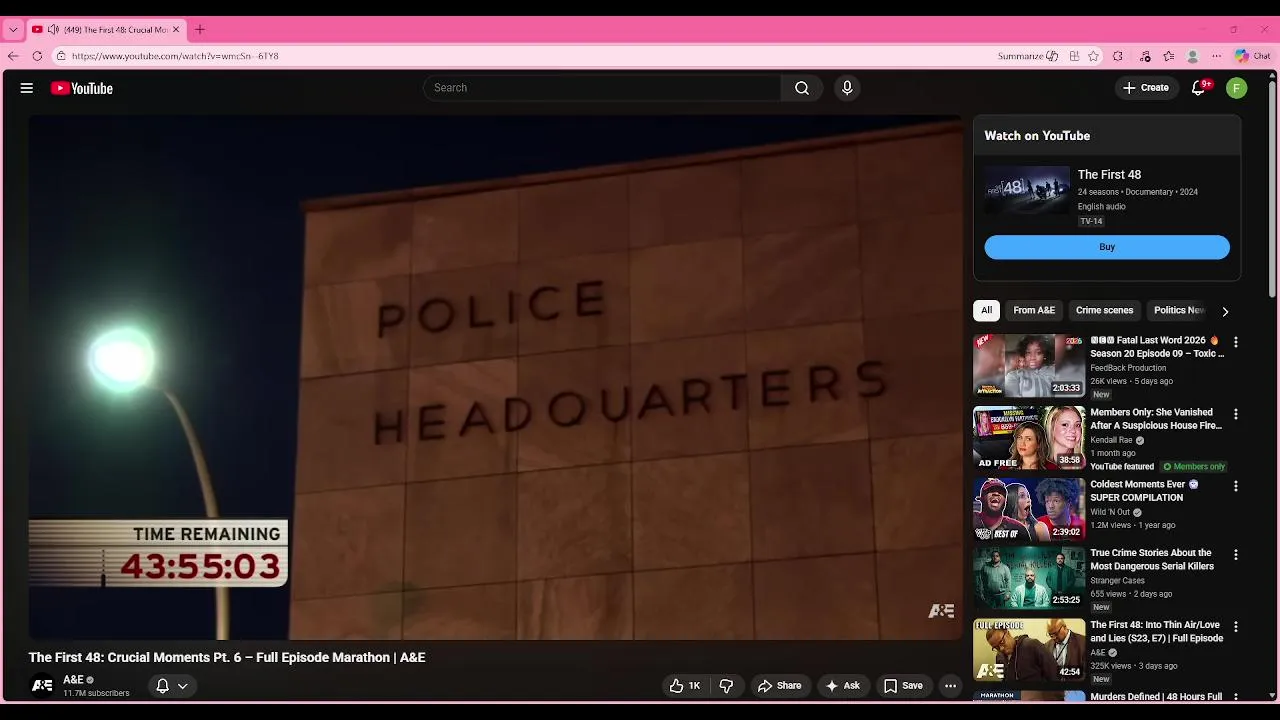The image size is (1280, 720).
Task: Dislike the video with thumbs down
Action: point(727,686)
